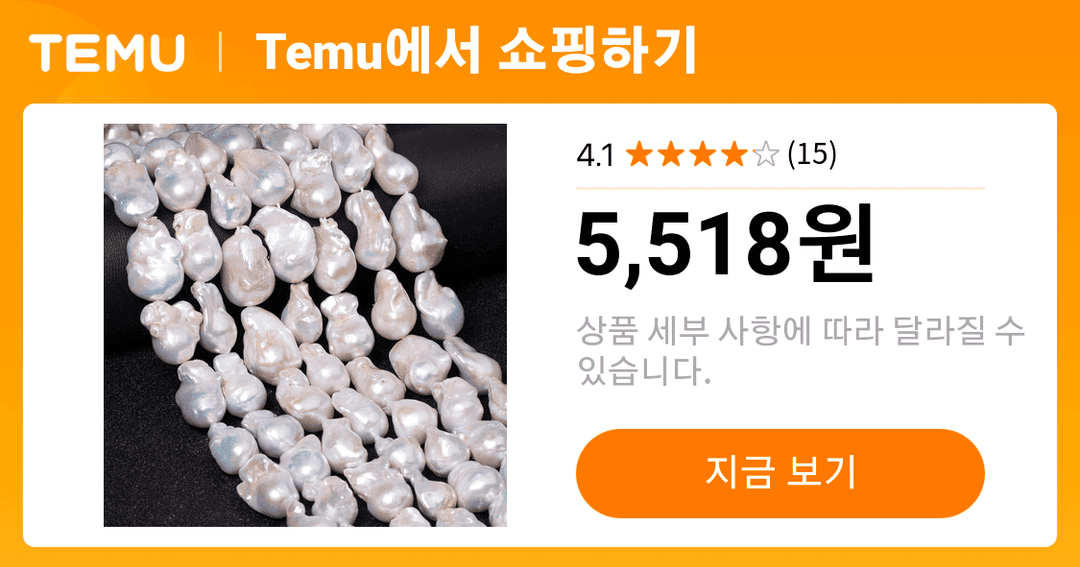The width and height of the screenshot is (1080, 567).
Task: Click the white TEMU logo
Action: [x=107, y=53]
